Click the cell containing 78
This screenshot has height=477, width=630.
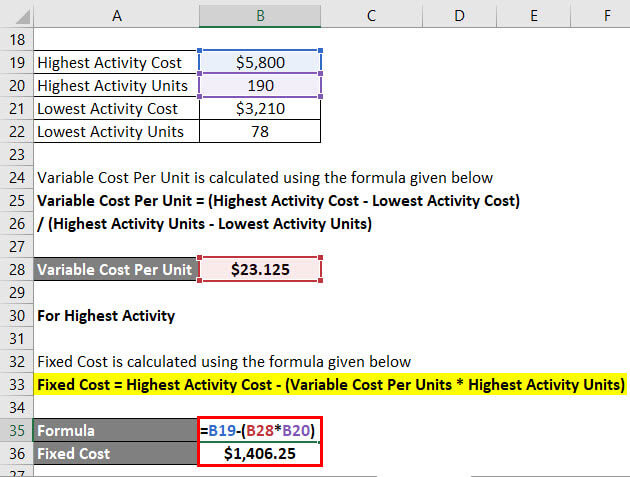[260, 131]
